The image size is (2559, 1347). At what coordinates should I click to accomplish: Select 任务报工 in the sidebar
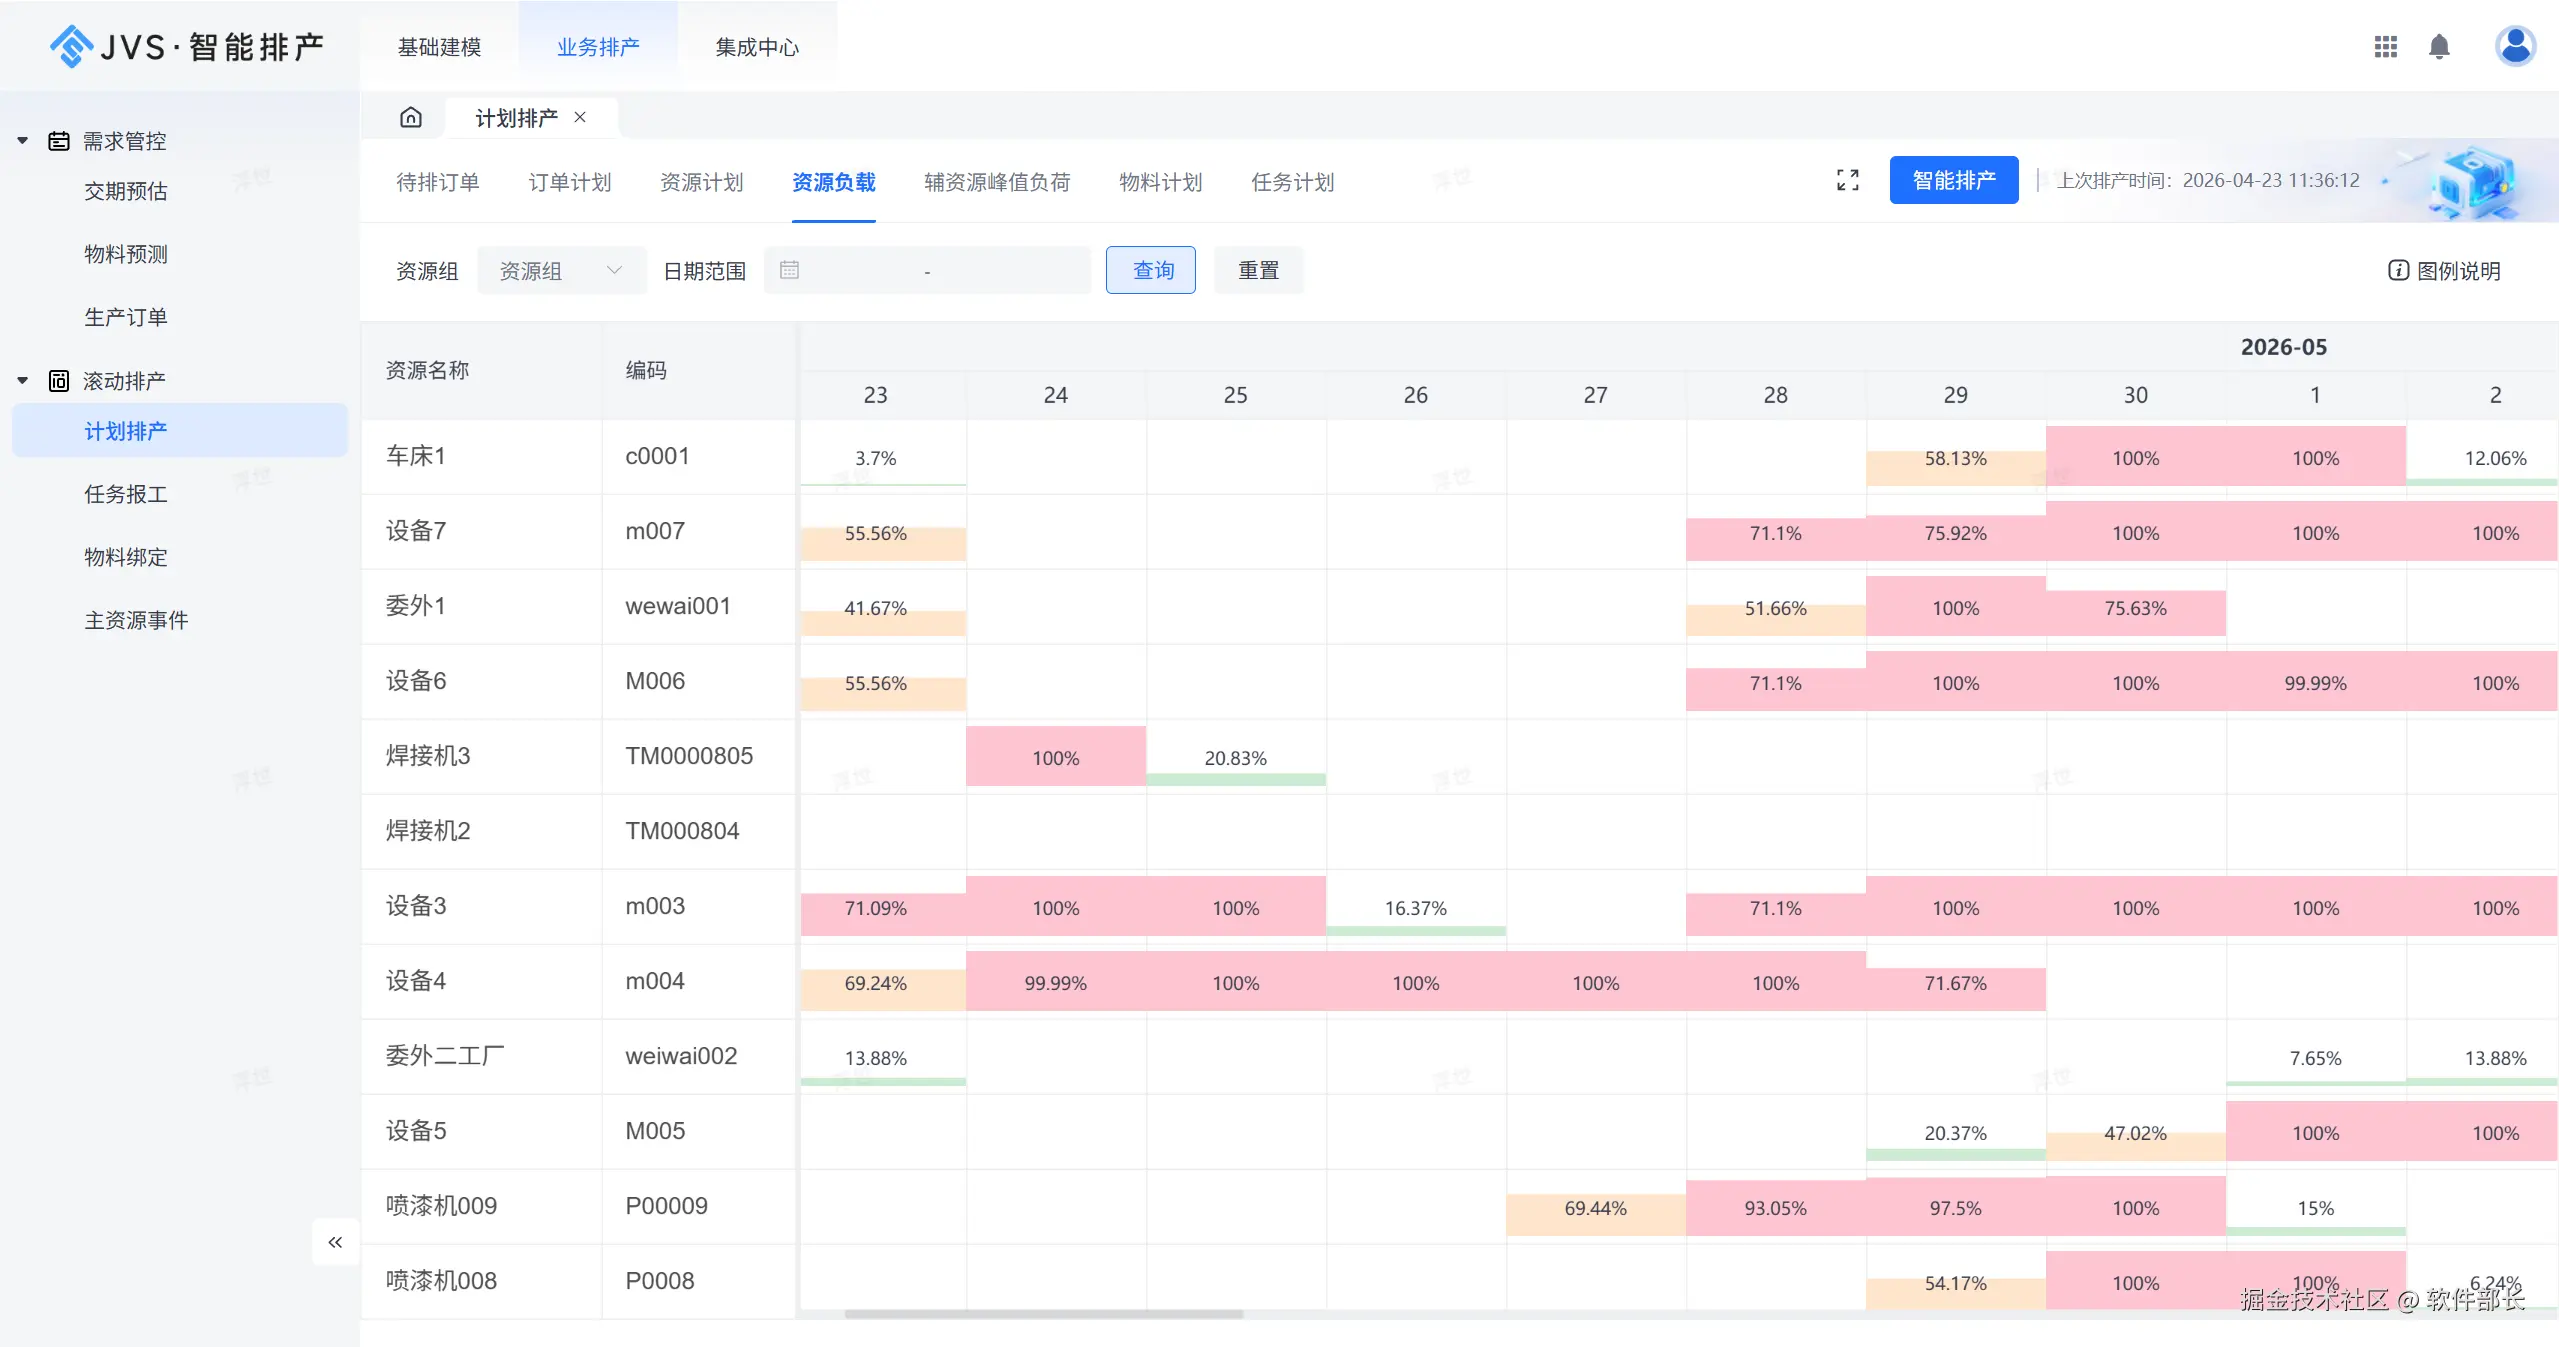coord(126,494)
